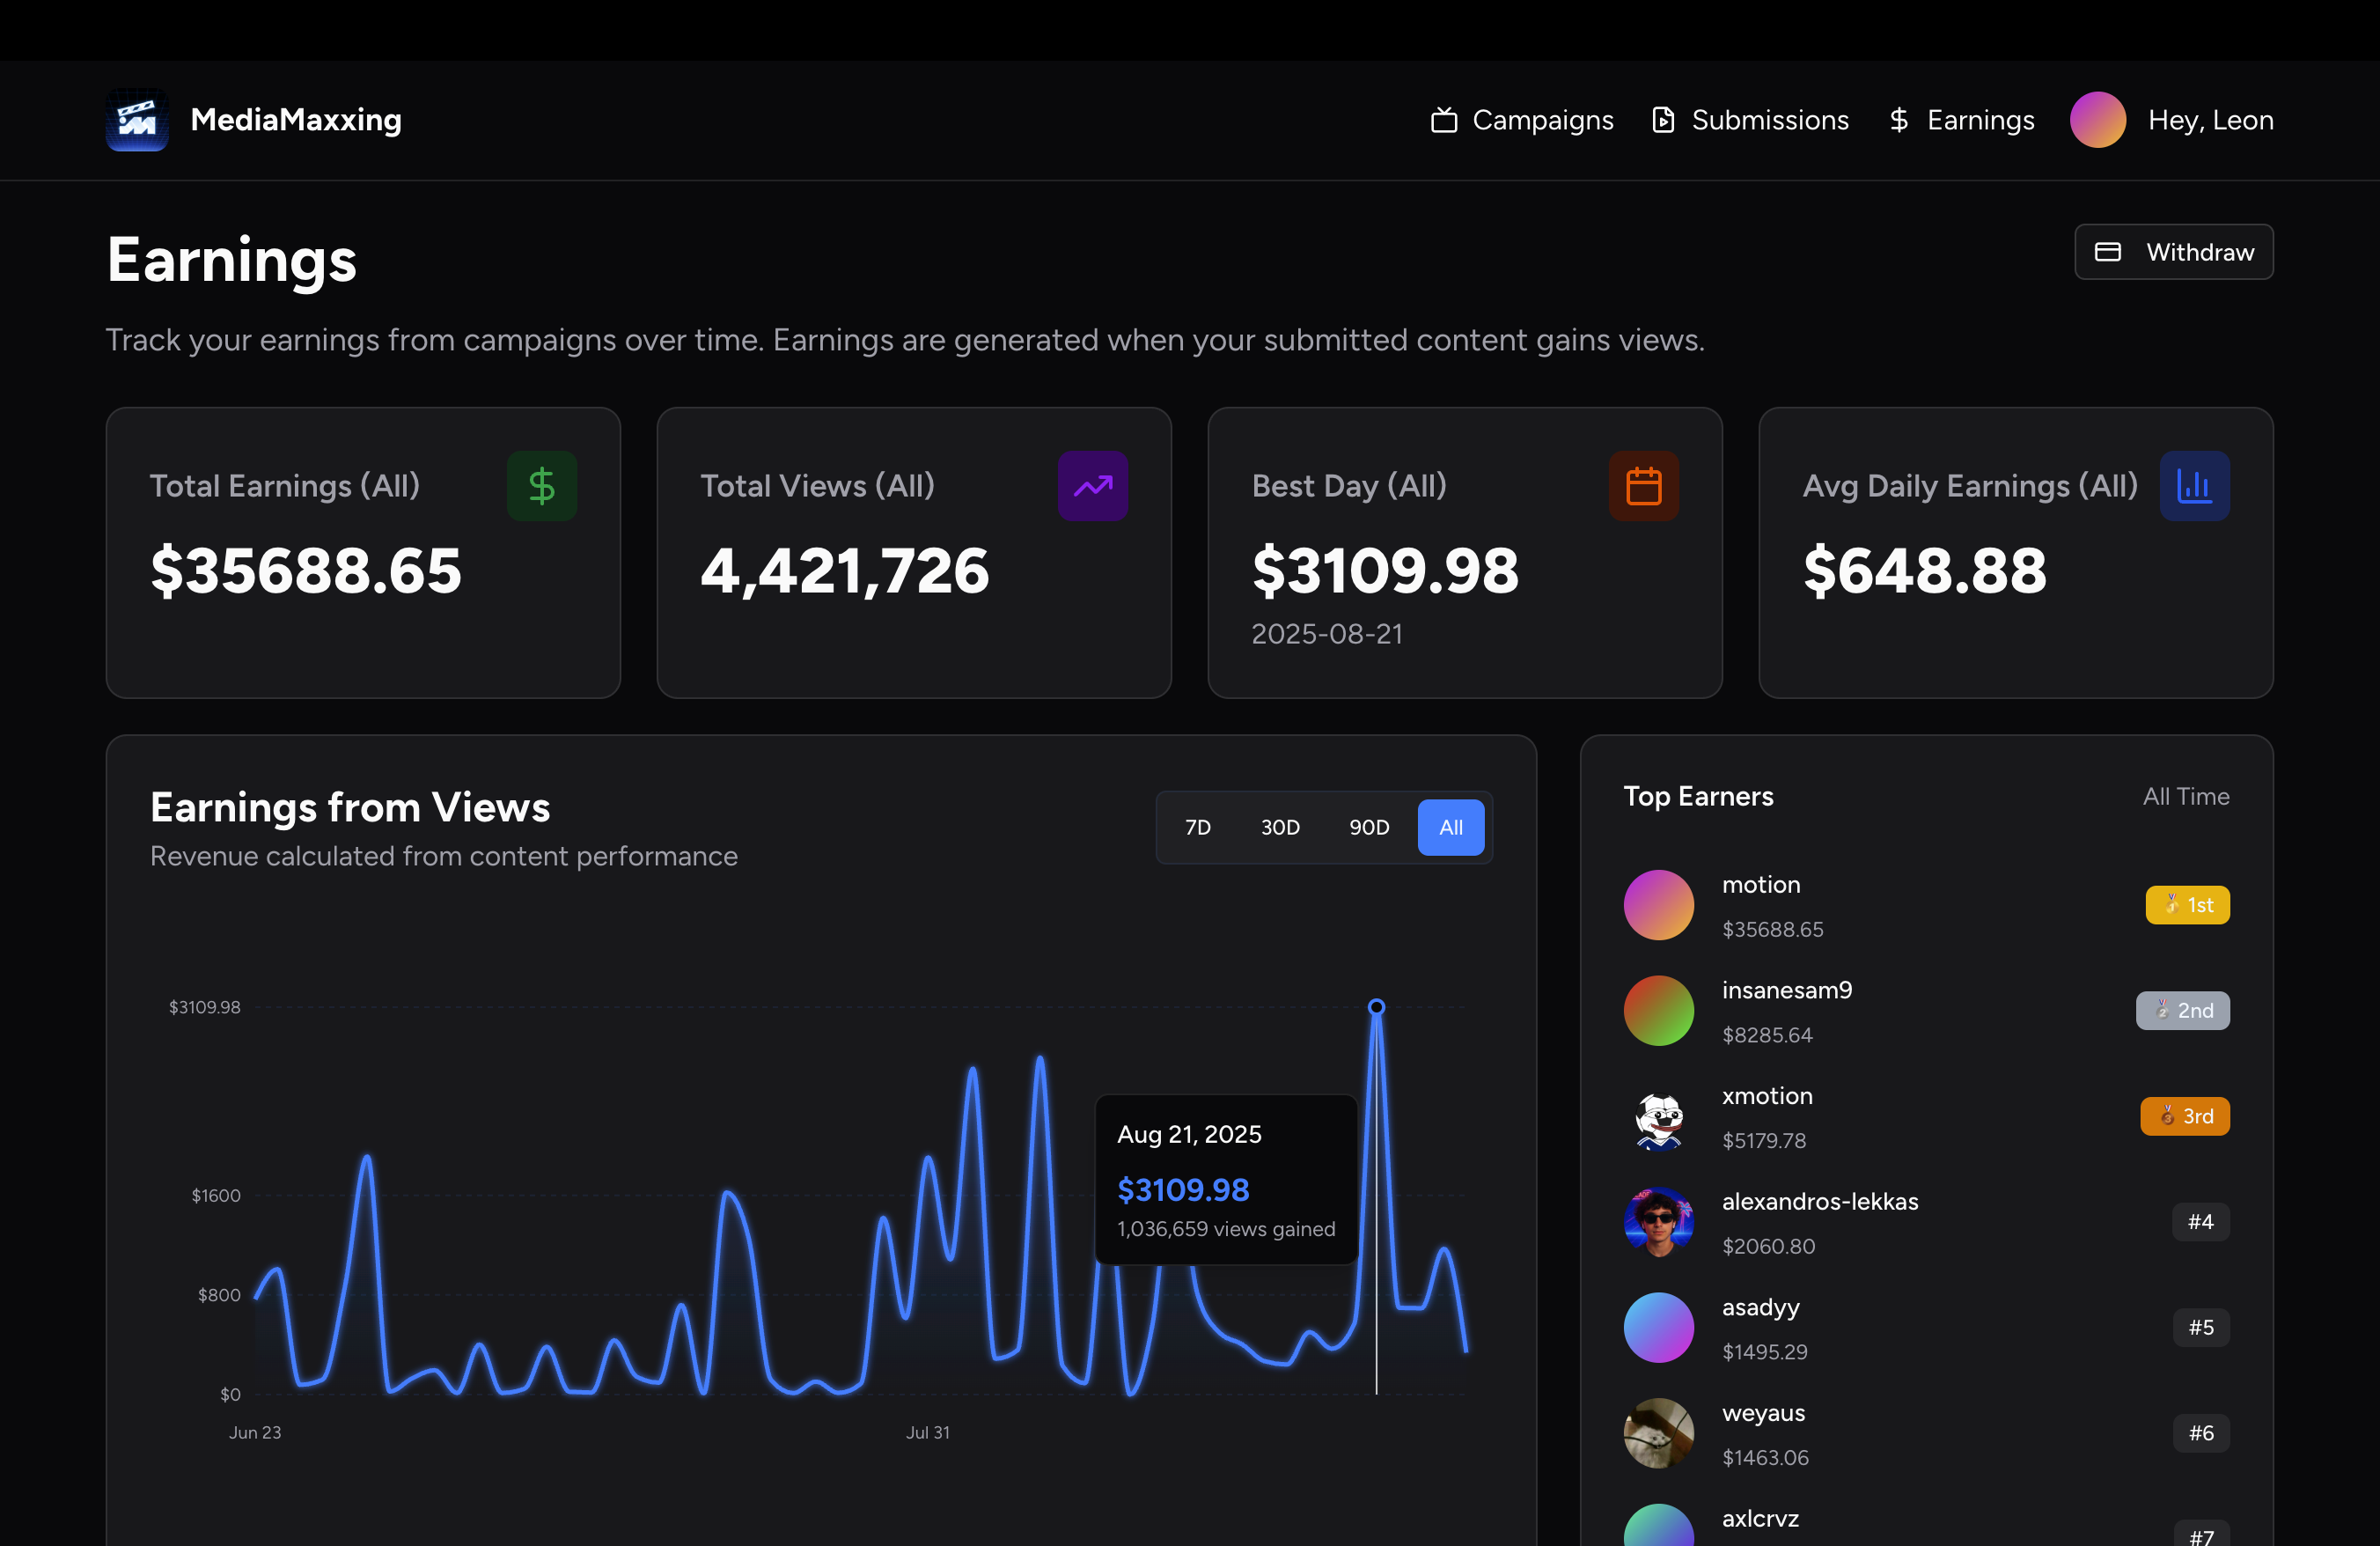Click the orange calendar icon on Best Day

(1643, 486)
